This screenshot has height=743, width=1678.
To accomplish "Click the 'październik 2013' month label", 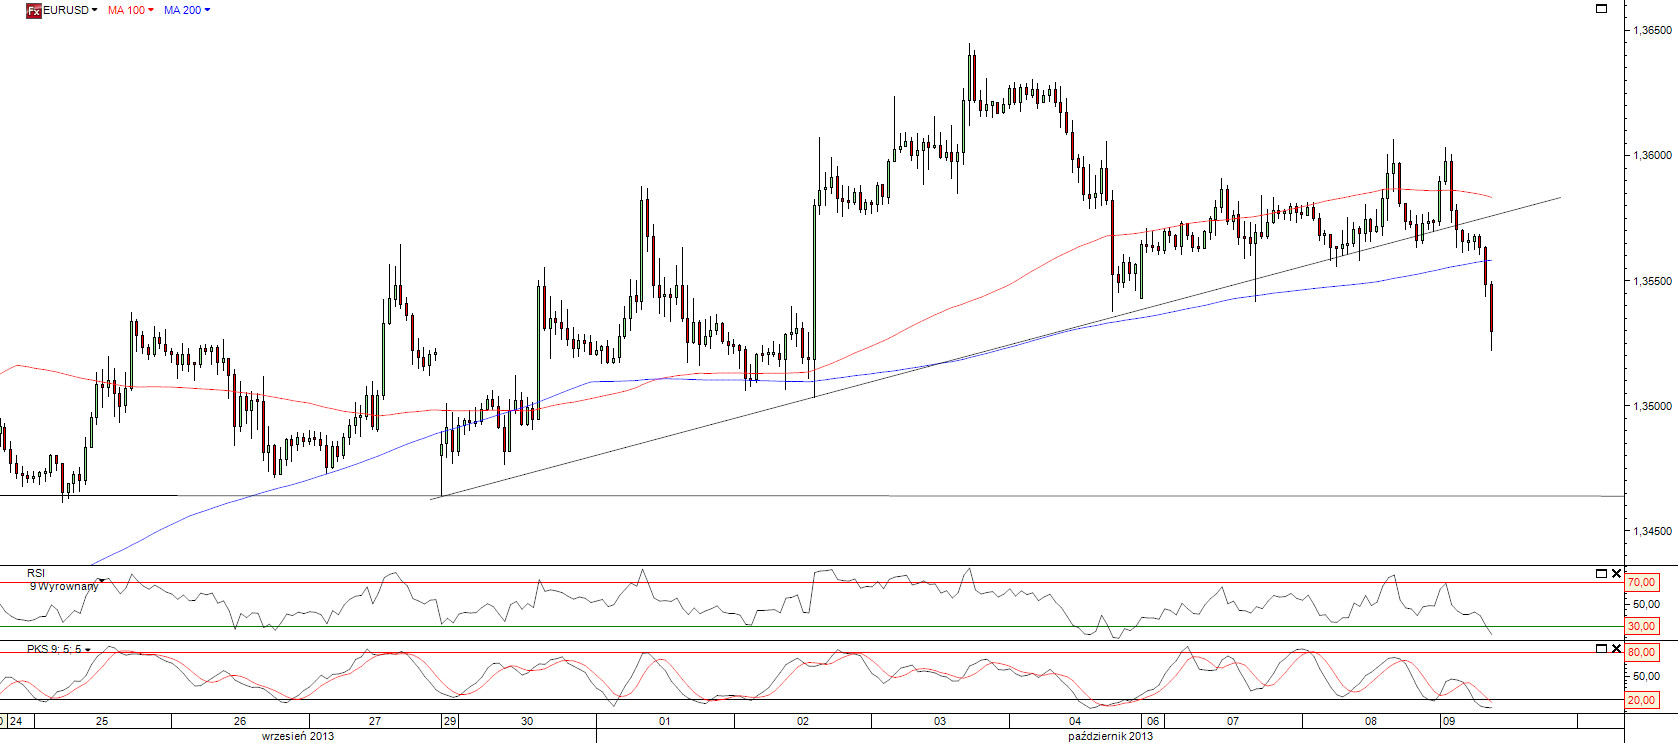I will 1110,736.
